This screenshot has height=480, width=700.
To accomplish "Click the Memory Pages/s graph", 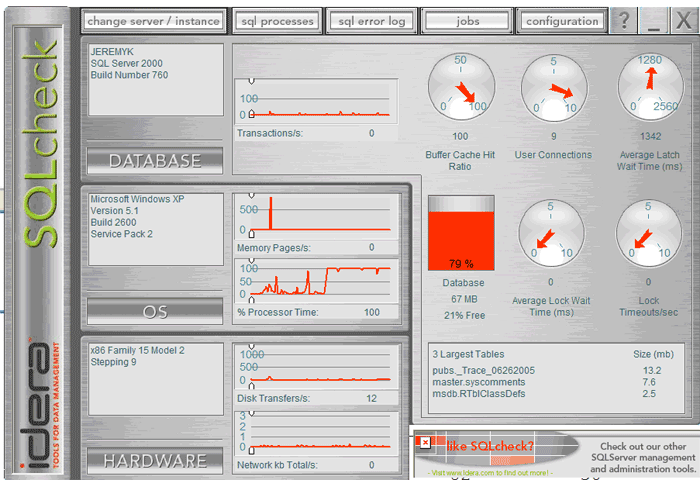I will 316,216.
